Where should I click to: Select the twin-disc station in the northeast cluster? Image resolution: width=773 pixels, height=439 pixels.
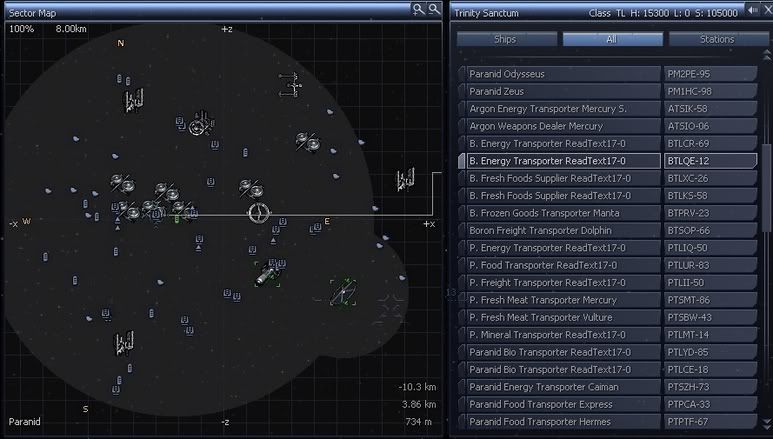(308, 142)
